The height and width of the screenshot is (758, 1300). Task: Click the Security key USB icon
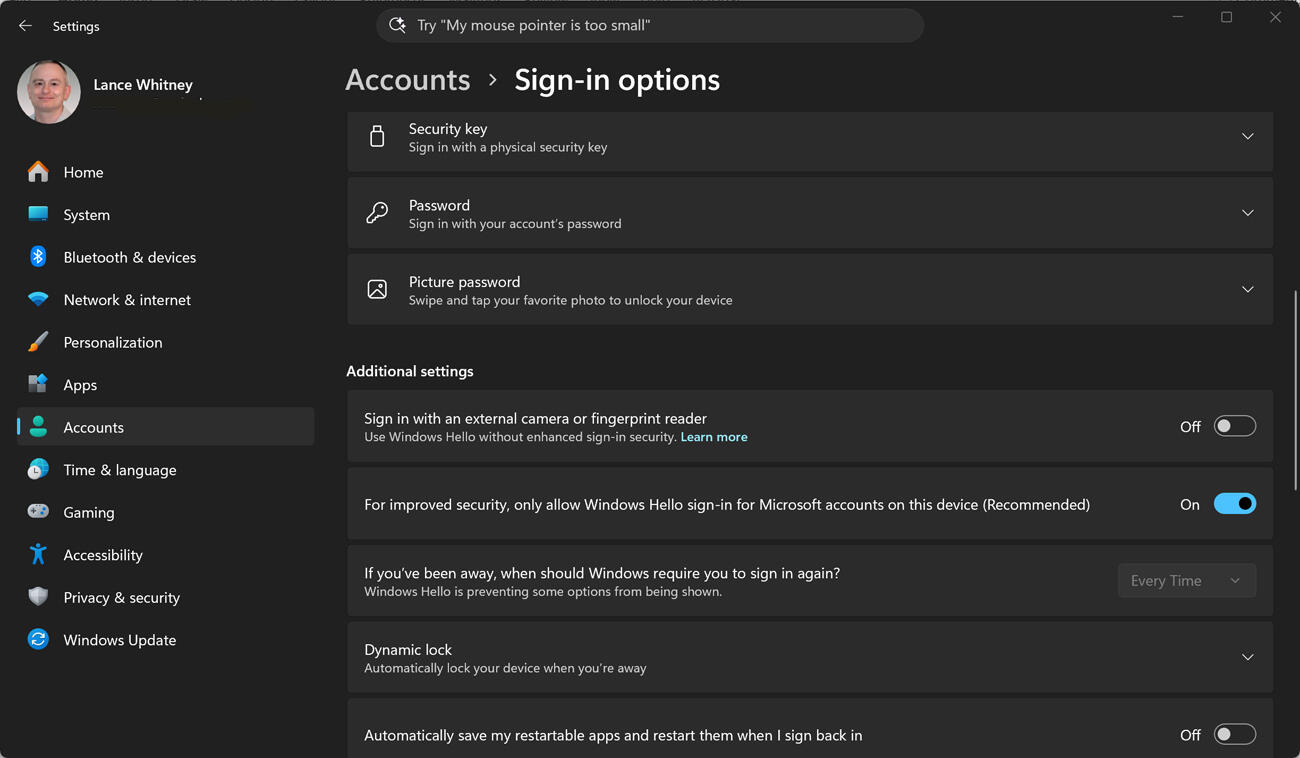coord(377,137)
